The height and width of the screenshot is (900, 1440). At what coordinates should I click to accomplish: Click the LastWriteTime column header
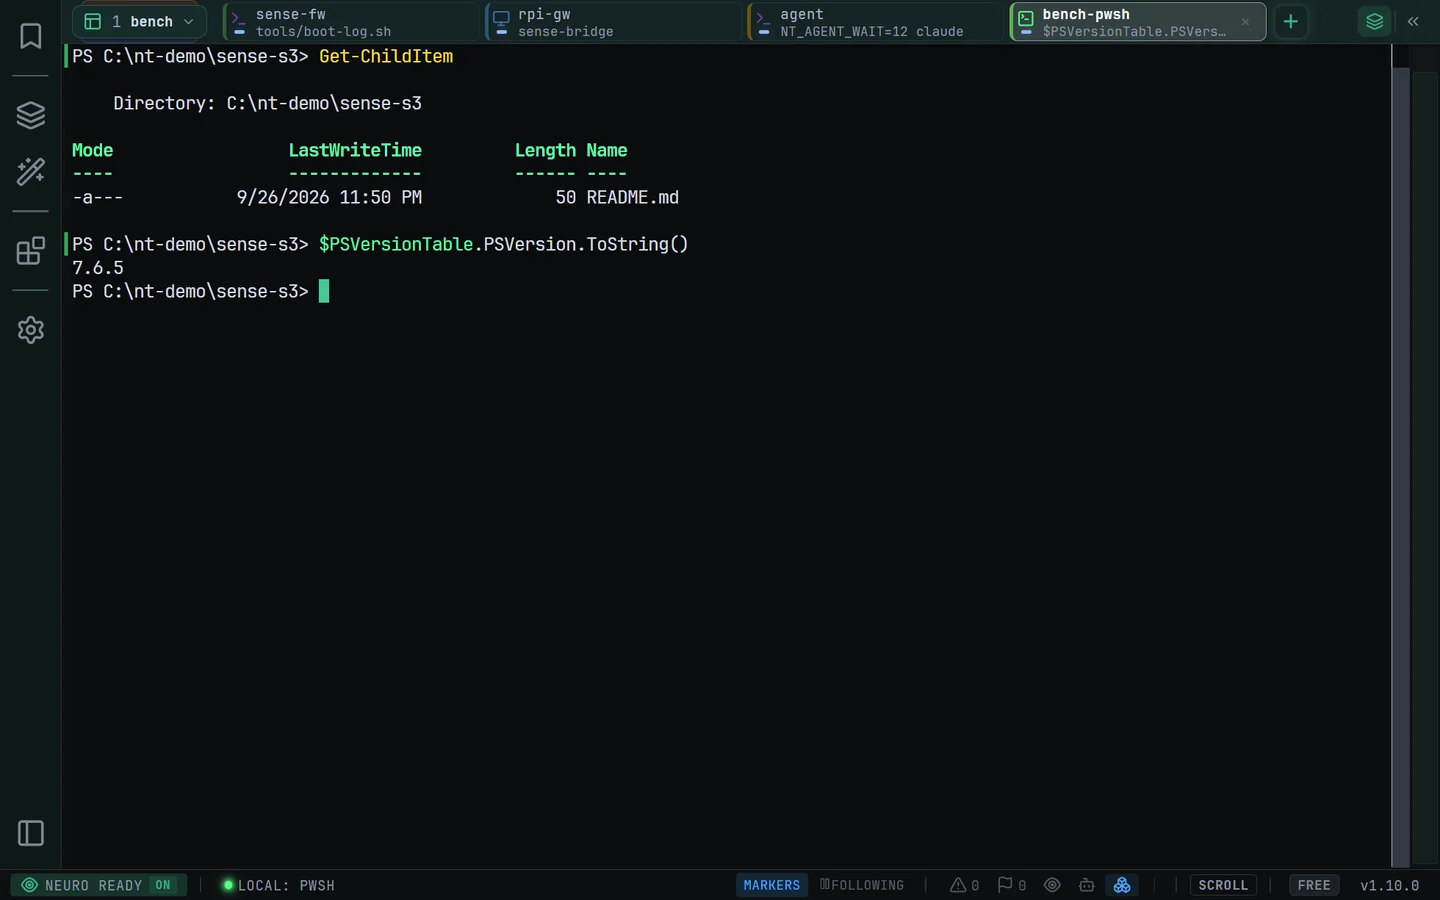(x=355, y=151)
